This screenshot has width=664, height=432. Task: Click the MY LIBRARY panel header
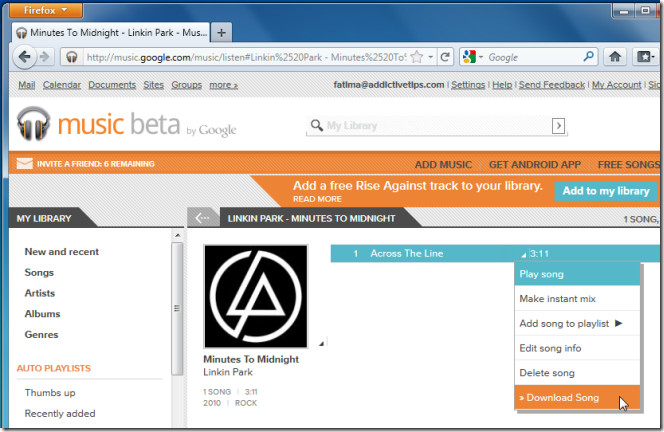tap(44, 219)
